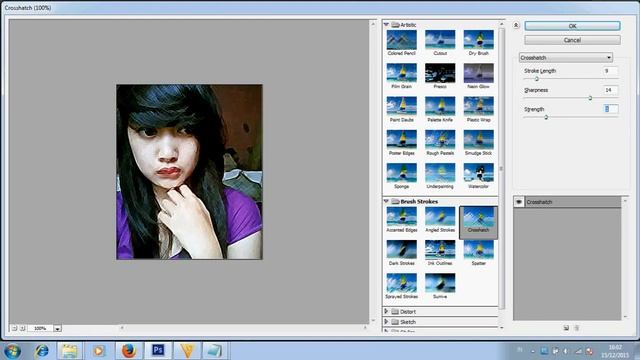Viewport: 640px width, 360px height.
Task: Zoom out with the minus button
Action: click(14, 328)
